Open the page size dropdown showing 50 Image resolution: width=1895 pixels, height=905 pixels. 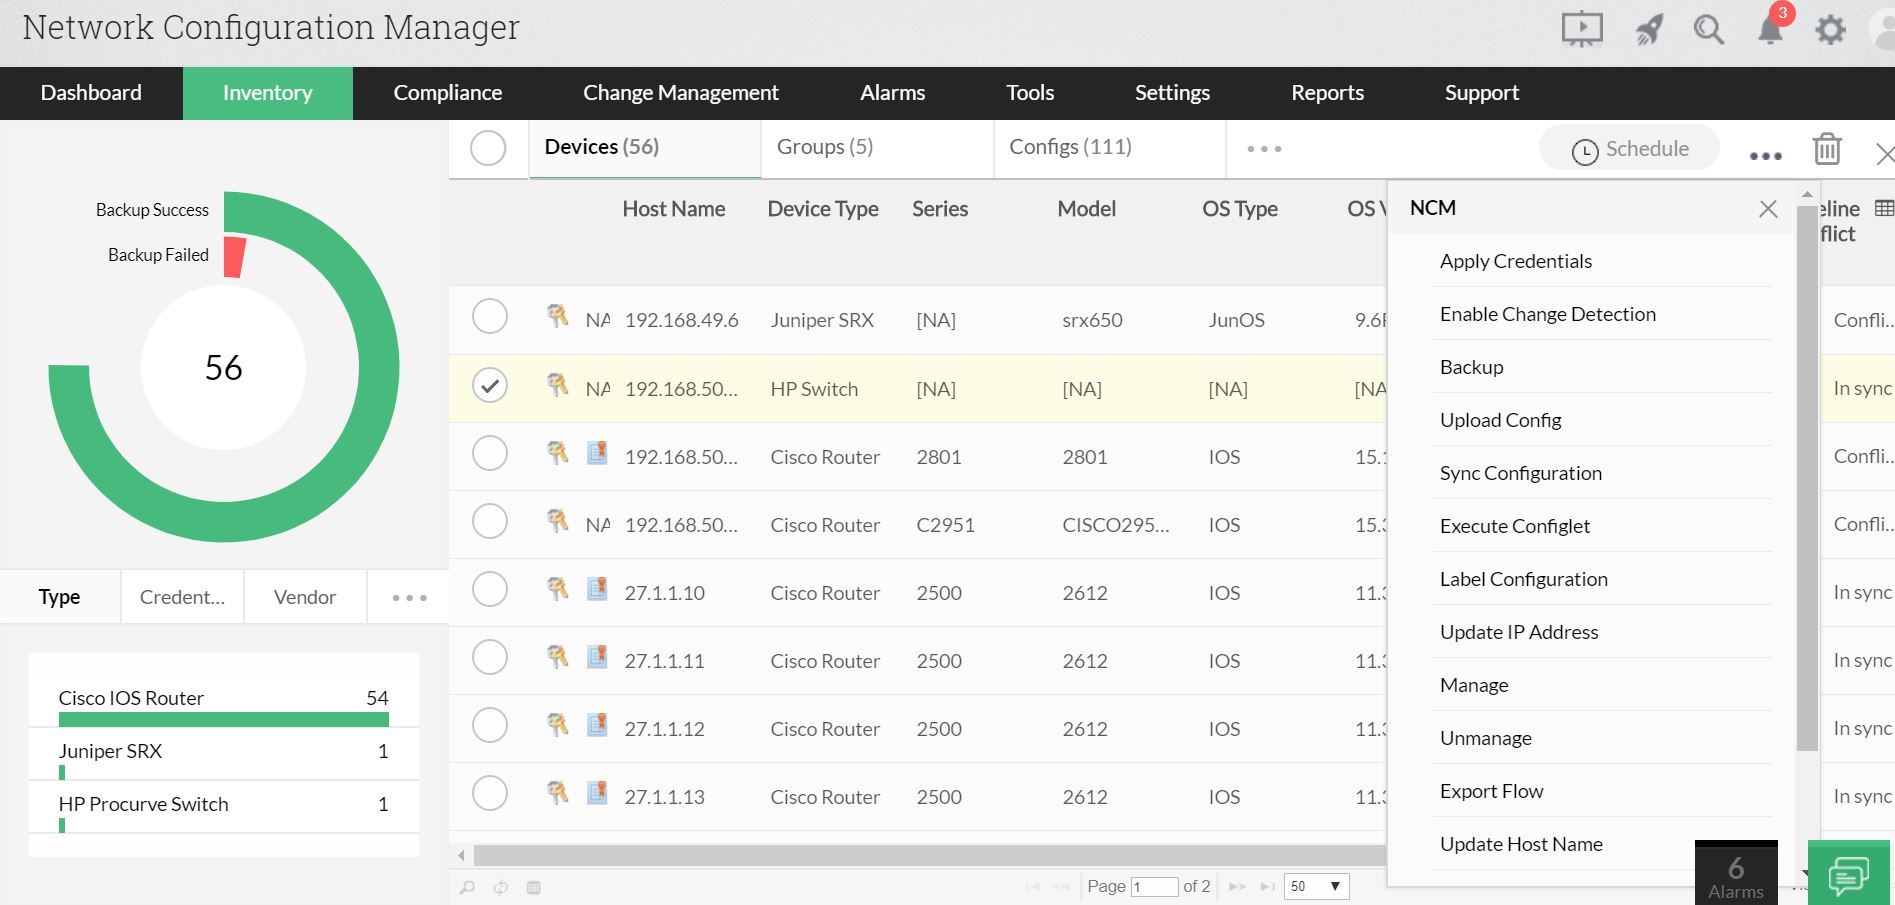click(1315, 886)
